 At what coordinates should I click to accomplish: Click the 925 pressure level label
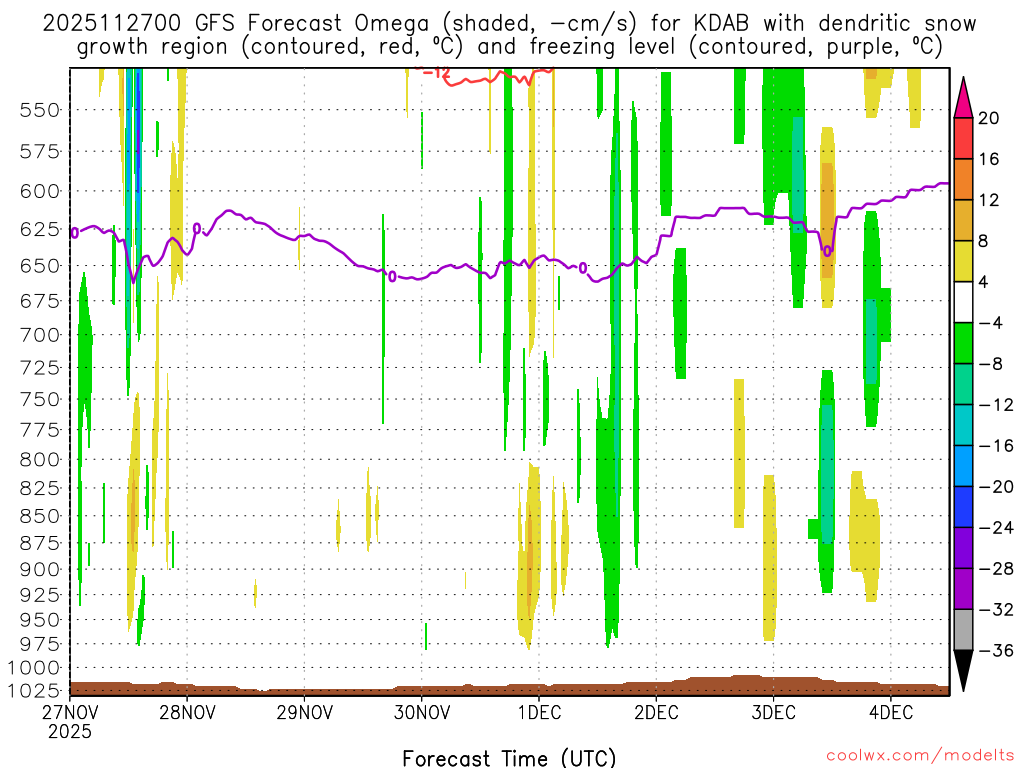[x=39, y=595]
